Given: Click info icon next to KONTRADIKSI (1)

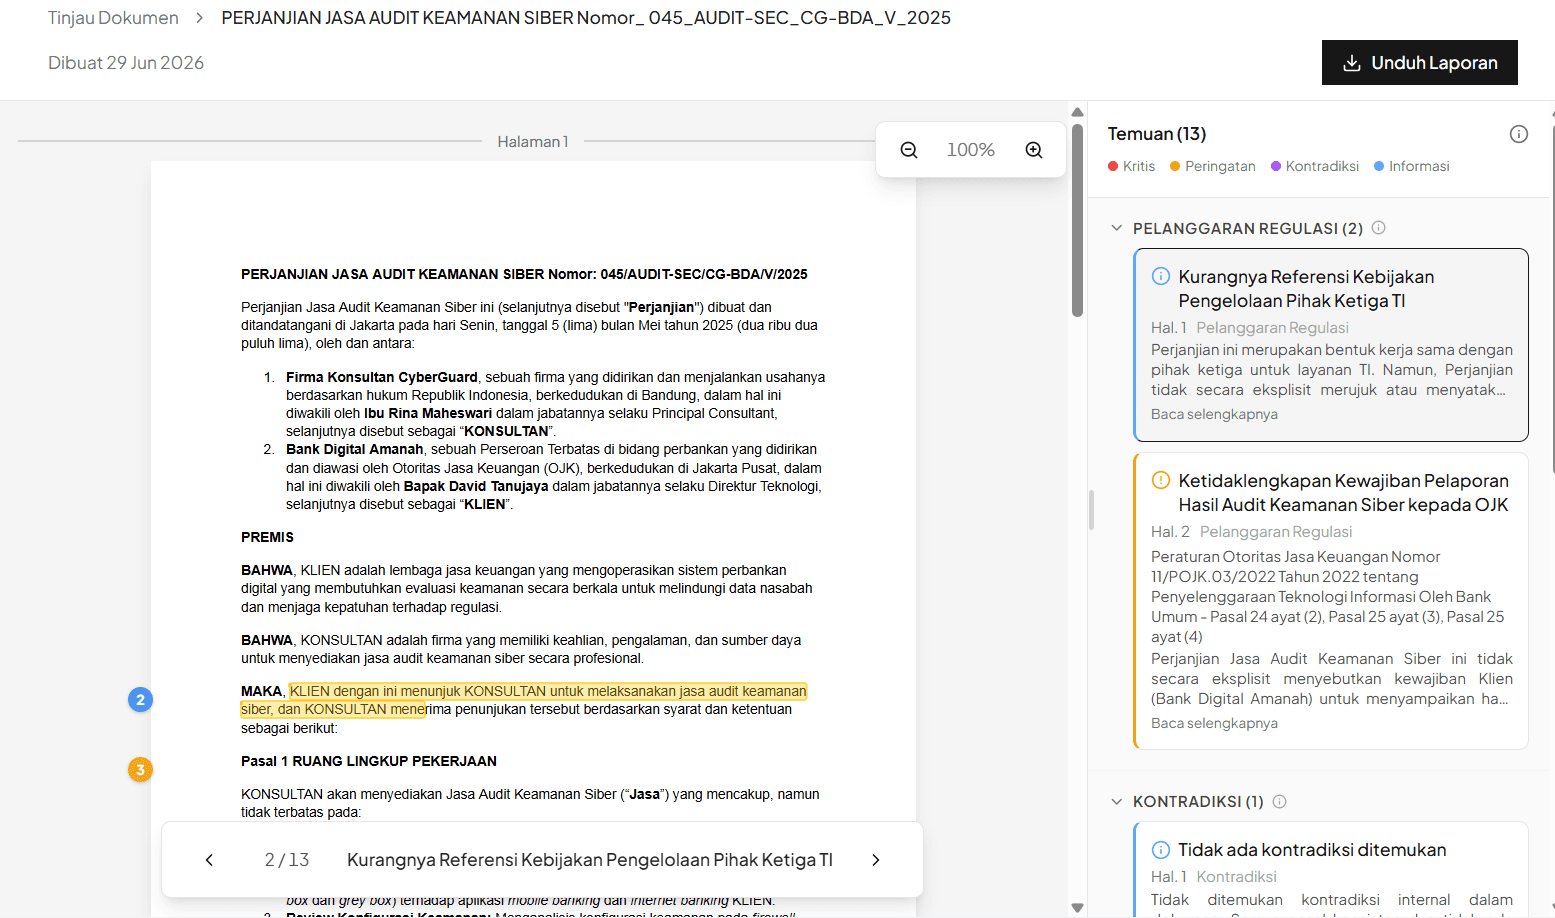Looking at the screenshot, I should pyautogui.click(x=1279, y=801).
